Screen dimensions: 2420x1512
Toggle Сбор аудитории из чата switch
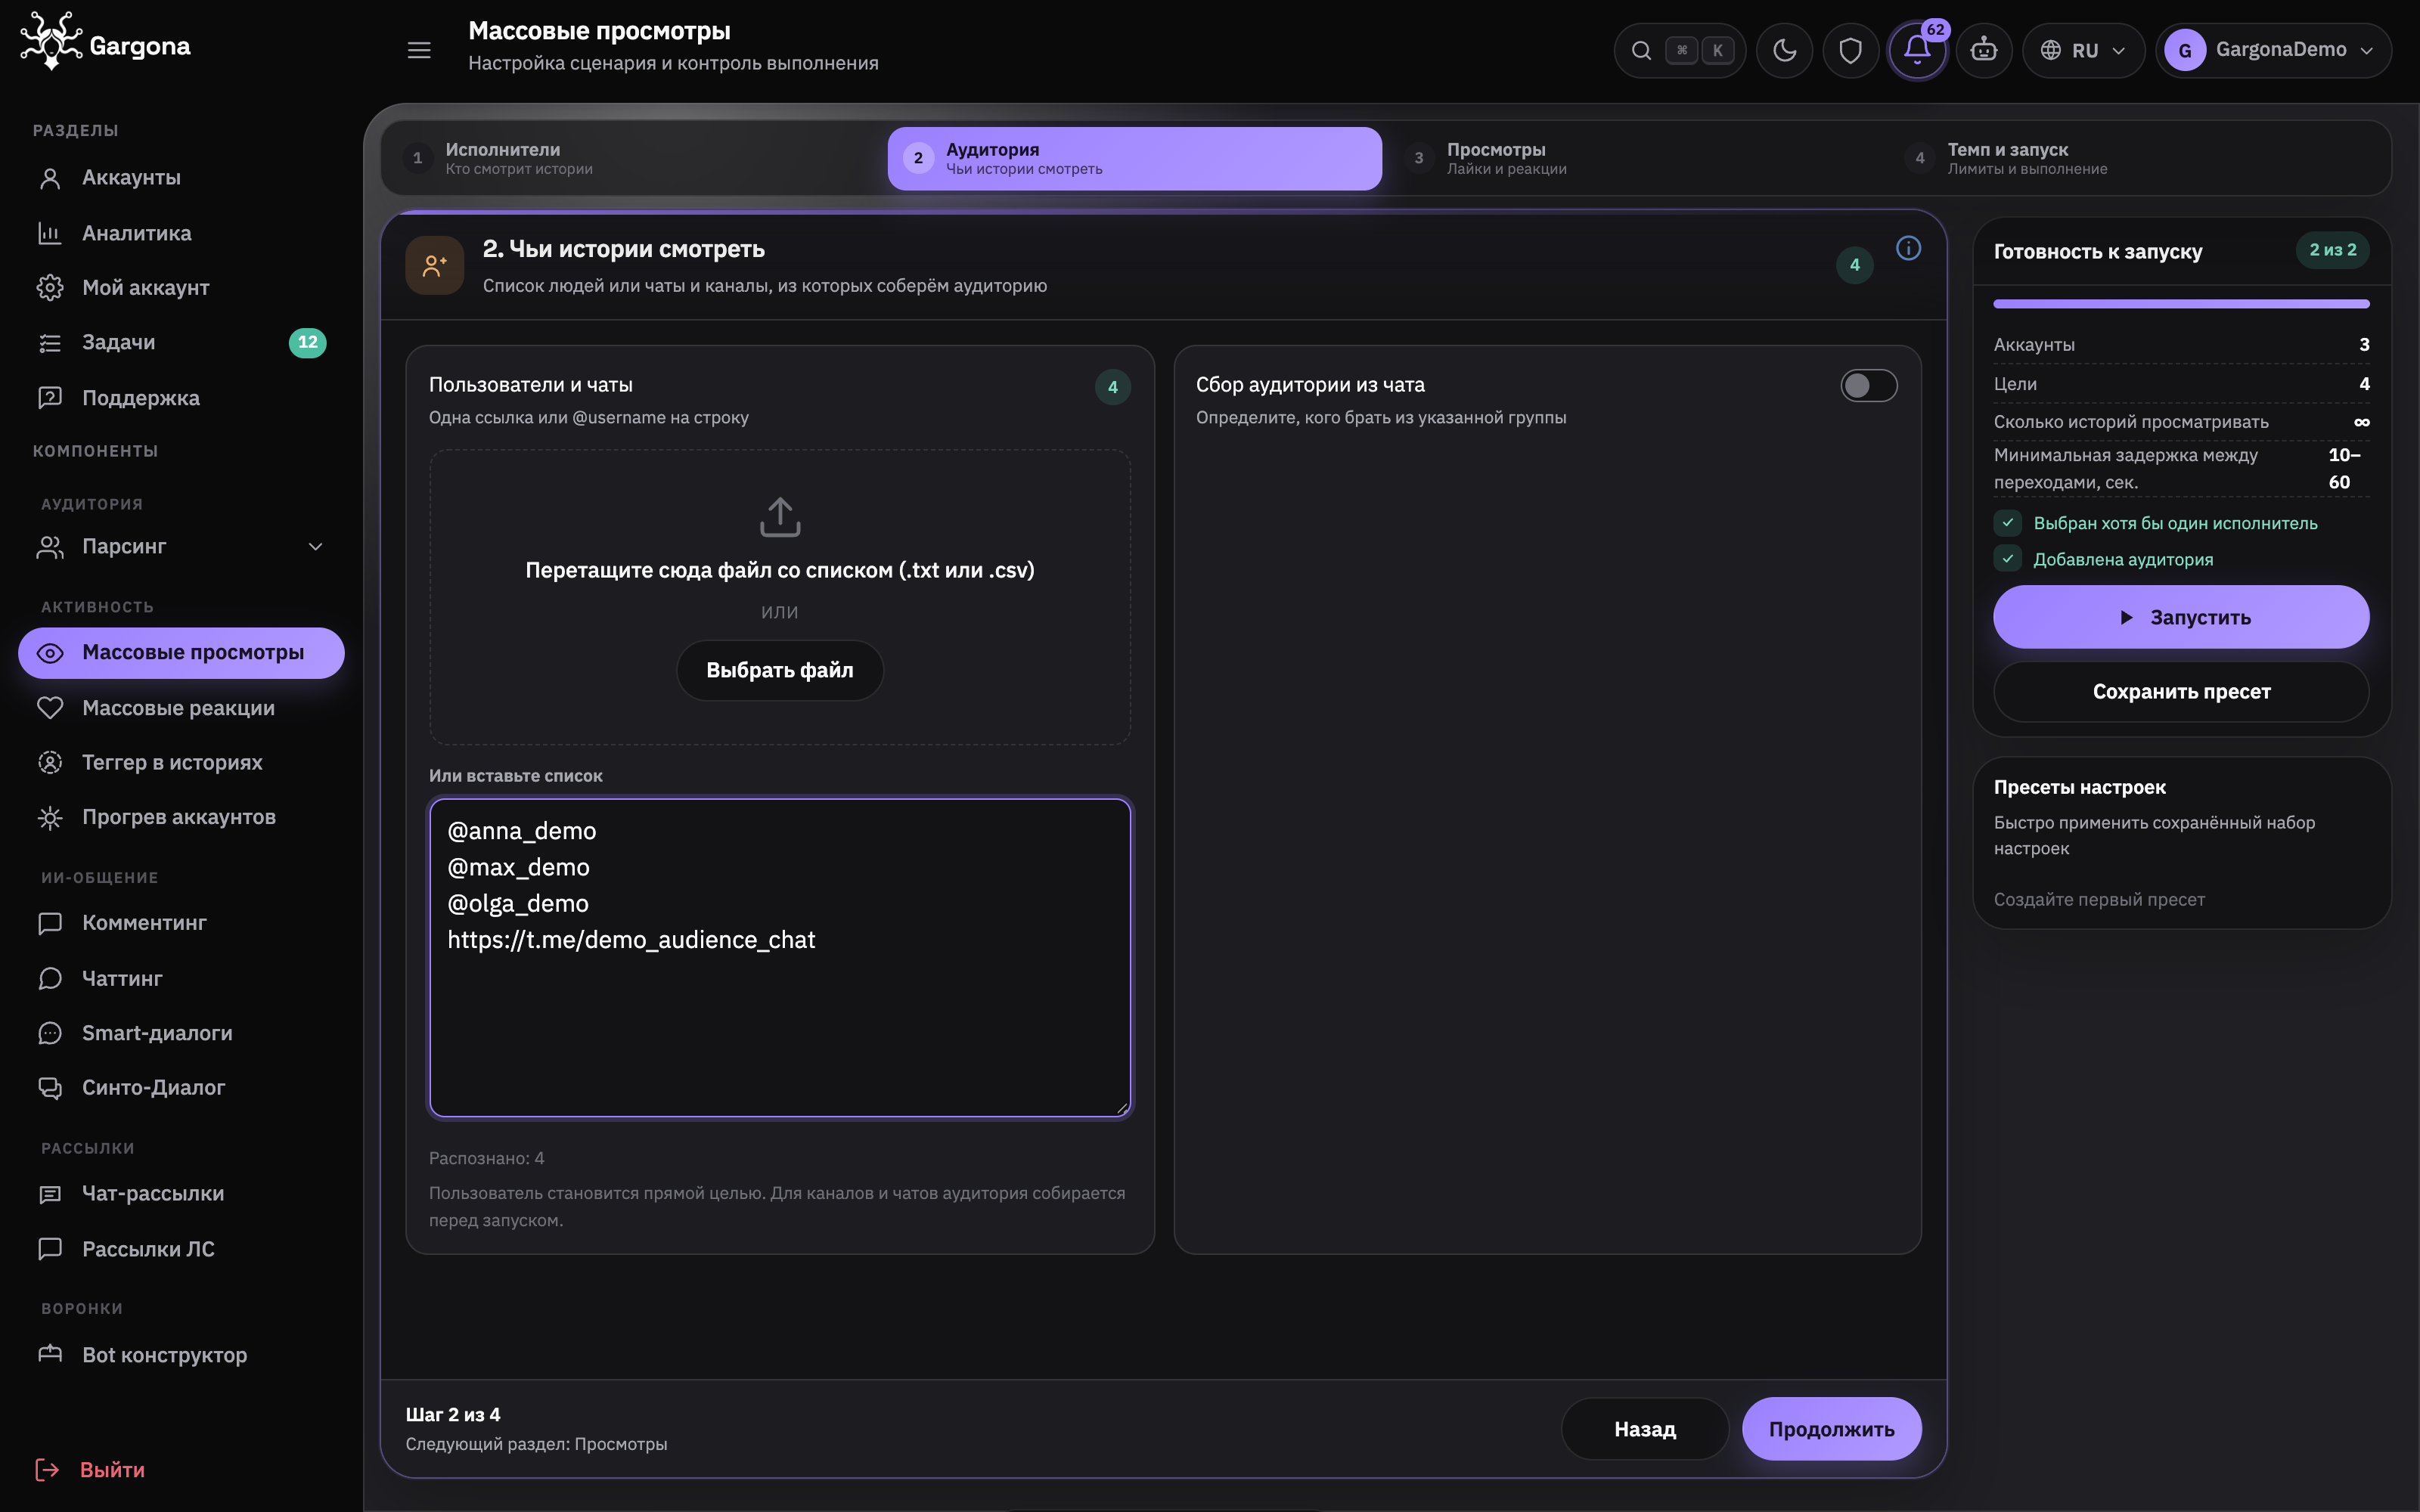click(1868, 386)
